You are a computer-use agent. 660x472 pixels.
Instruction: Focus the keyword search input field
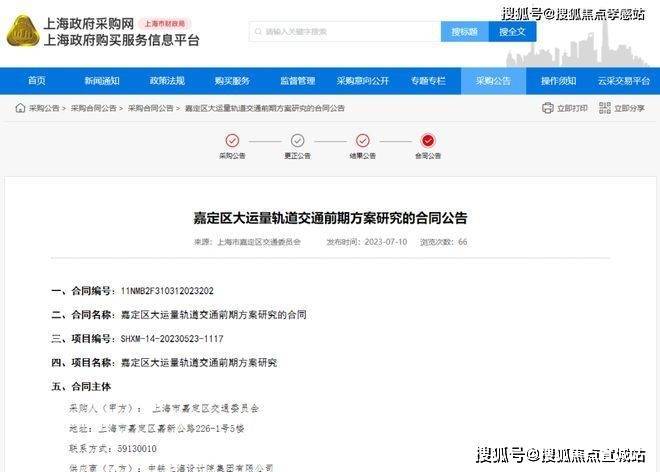point(345,32)
